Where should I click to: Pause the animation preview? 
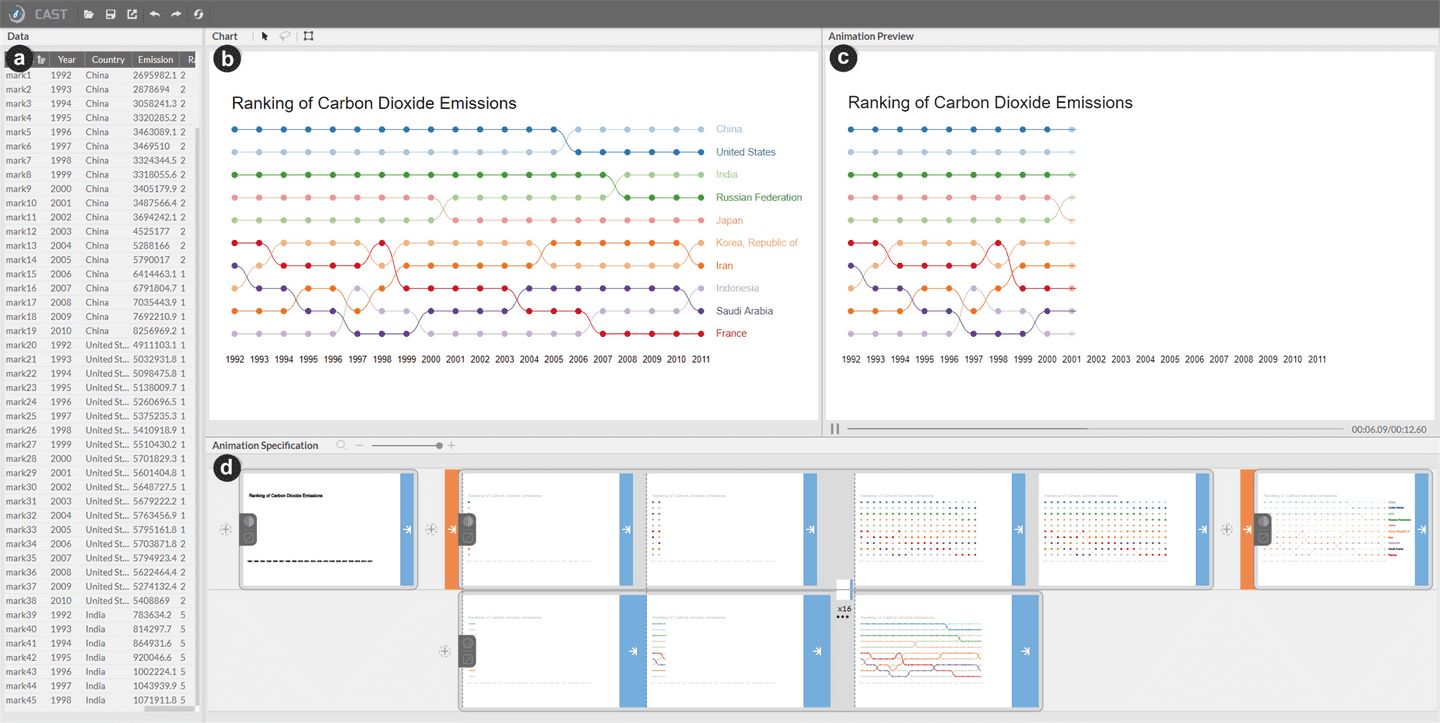[x=835, y=429]
